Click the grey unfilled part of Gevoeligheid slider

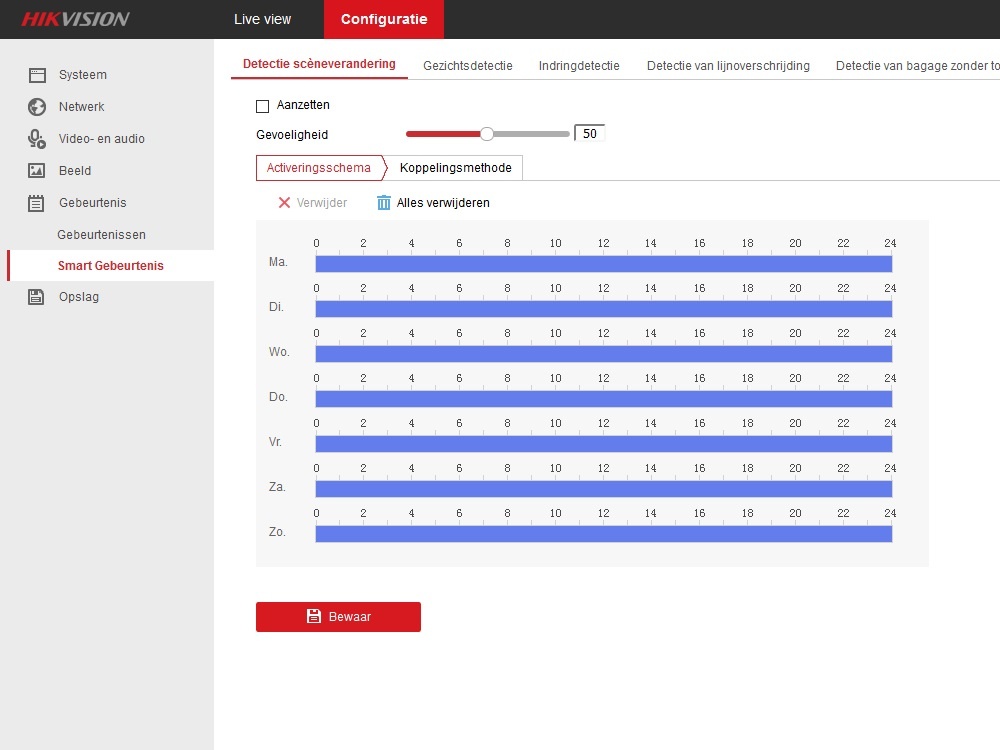pyautogui.click(x=531, y=134)
